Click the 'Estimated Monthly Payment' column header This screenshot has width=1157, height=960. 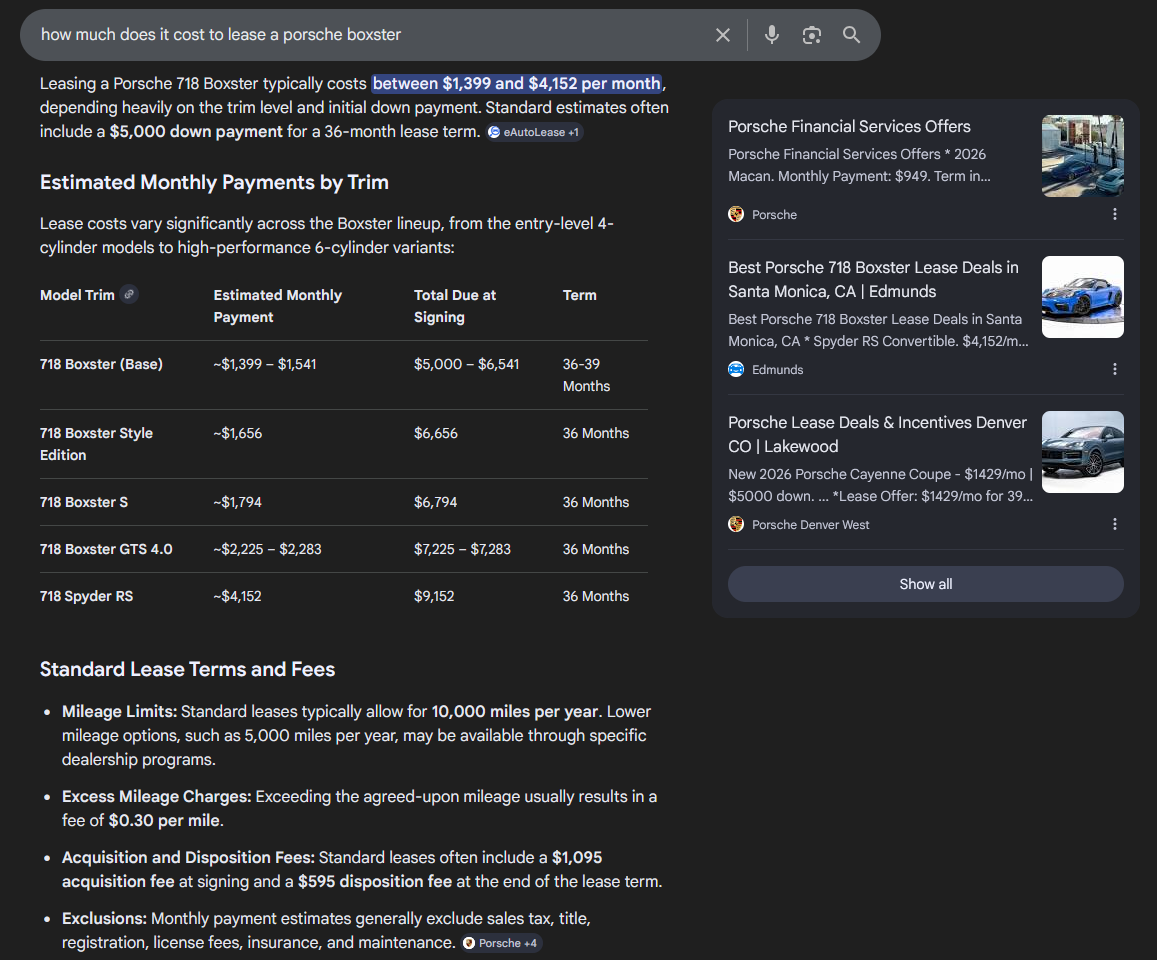(277, 305)
